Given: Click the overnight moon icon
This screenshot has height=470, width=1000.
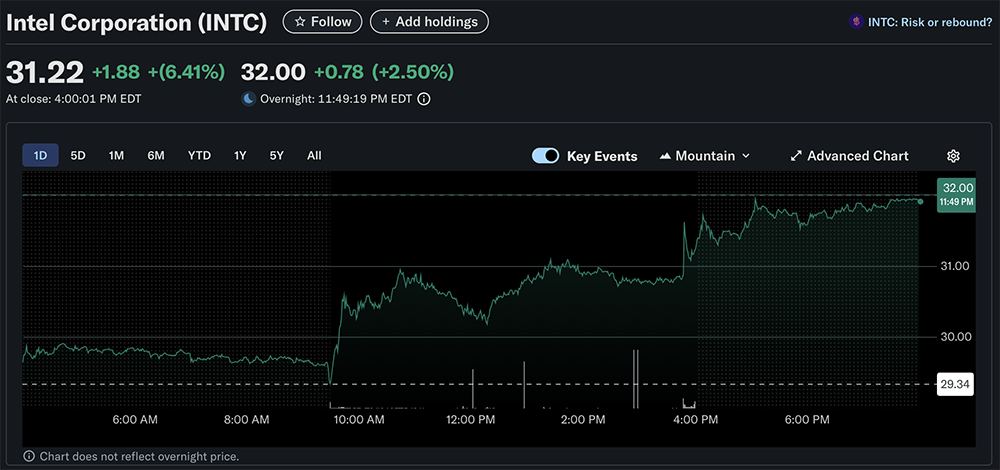Looking at the screenshot, I should tap(248, 99).
